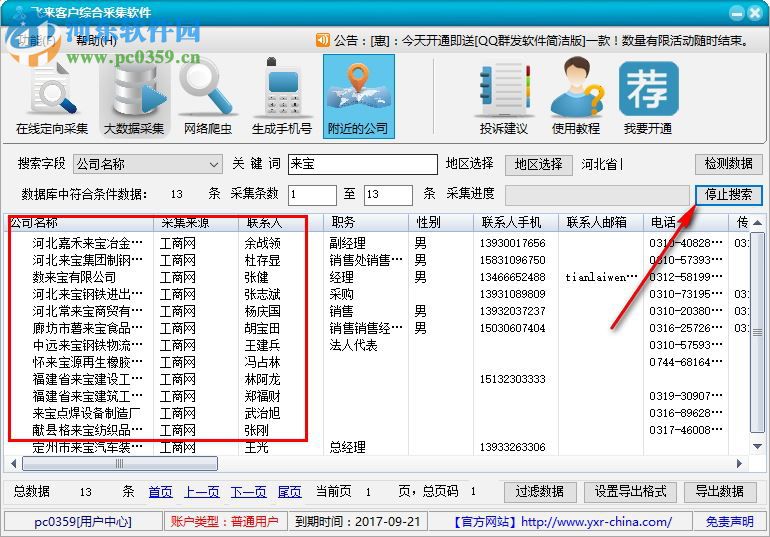Image resolution: width=770 pixels, height=537 pixels.
Task: Click 账户类型：普通用户 status
Action: tap(224, 521)
